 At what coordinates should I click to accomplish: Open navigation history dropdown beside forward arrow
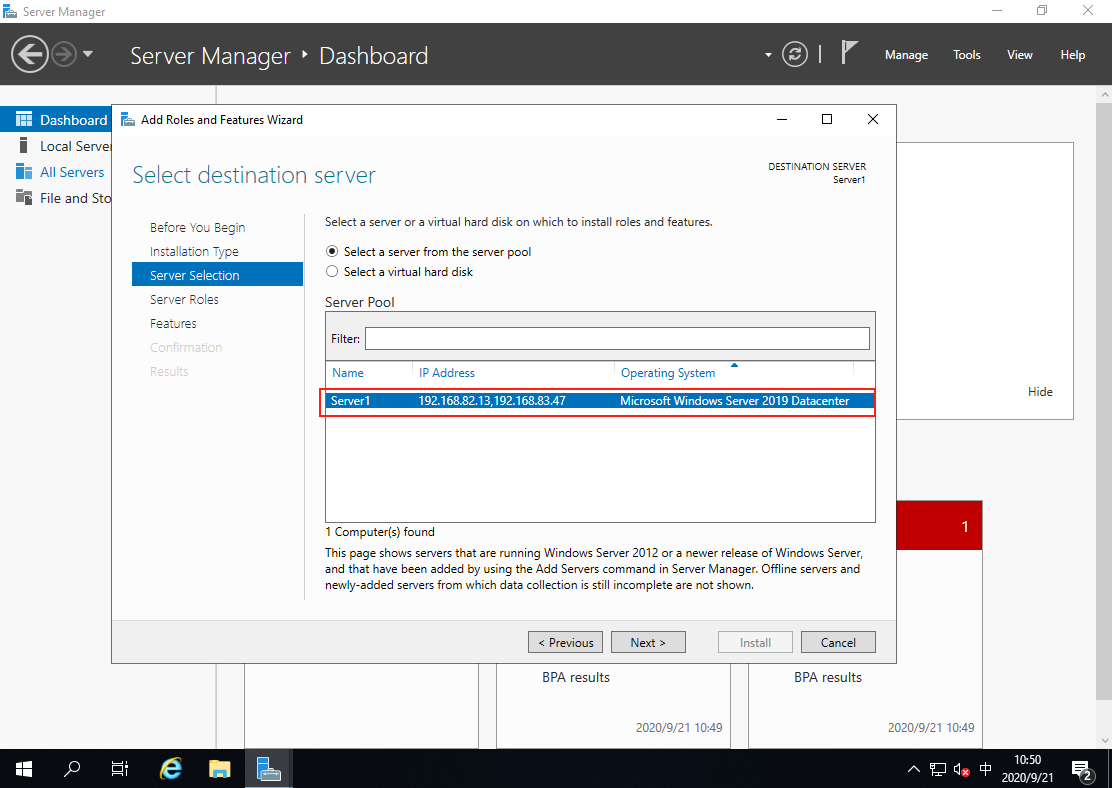tap(88, 54)
